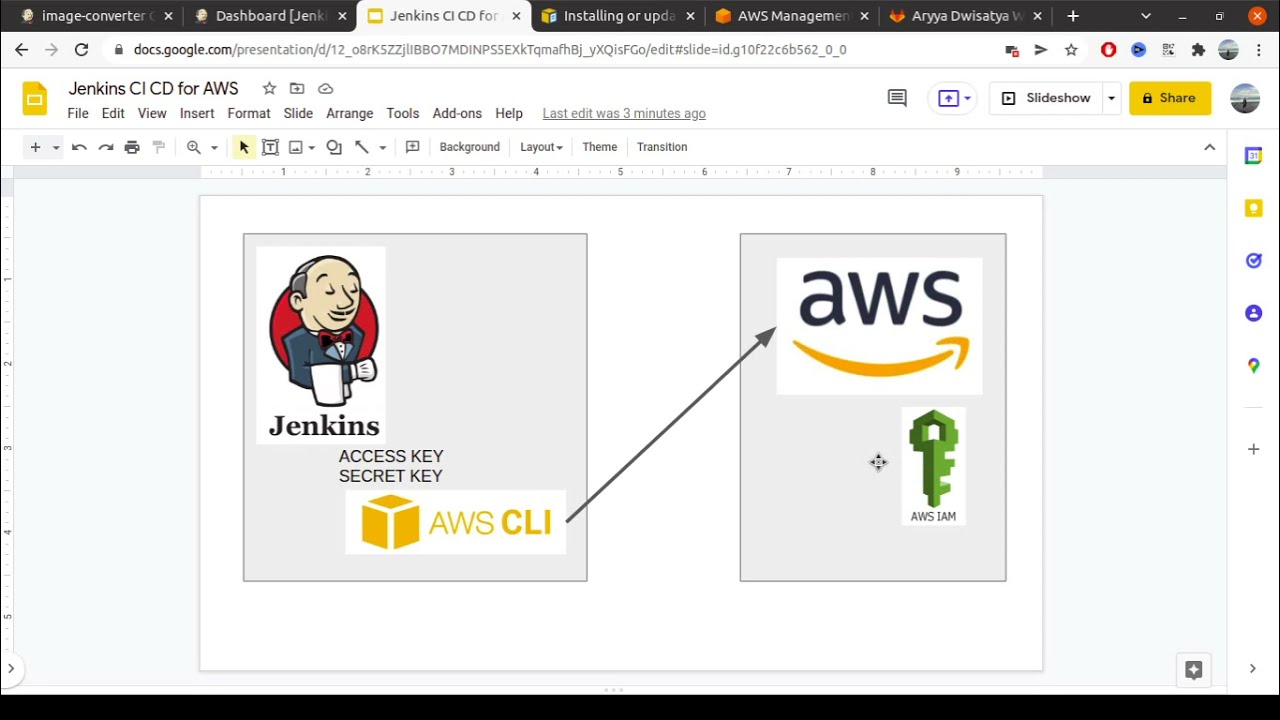Viewport: 1280px width, 720px height.
Task: Switch to the AWS Management browser tab
Action: tap(793, 16)
